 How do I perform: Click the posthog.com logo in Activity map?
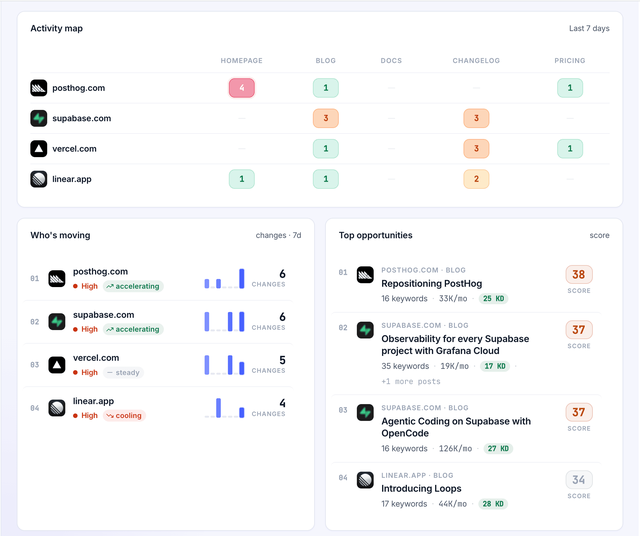point(39,88)
